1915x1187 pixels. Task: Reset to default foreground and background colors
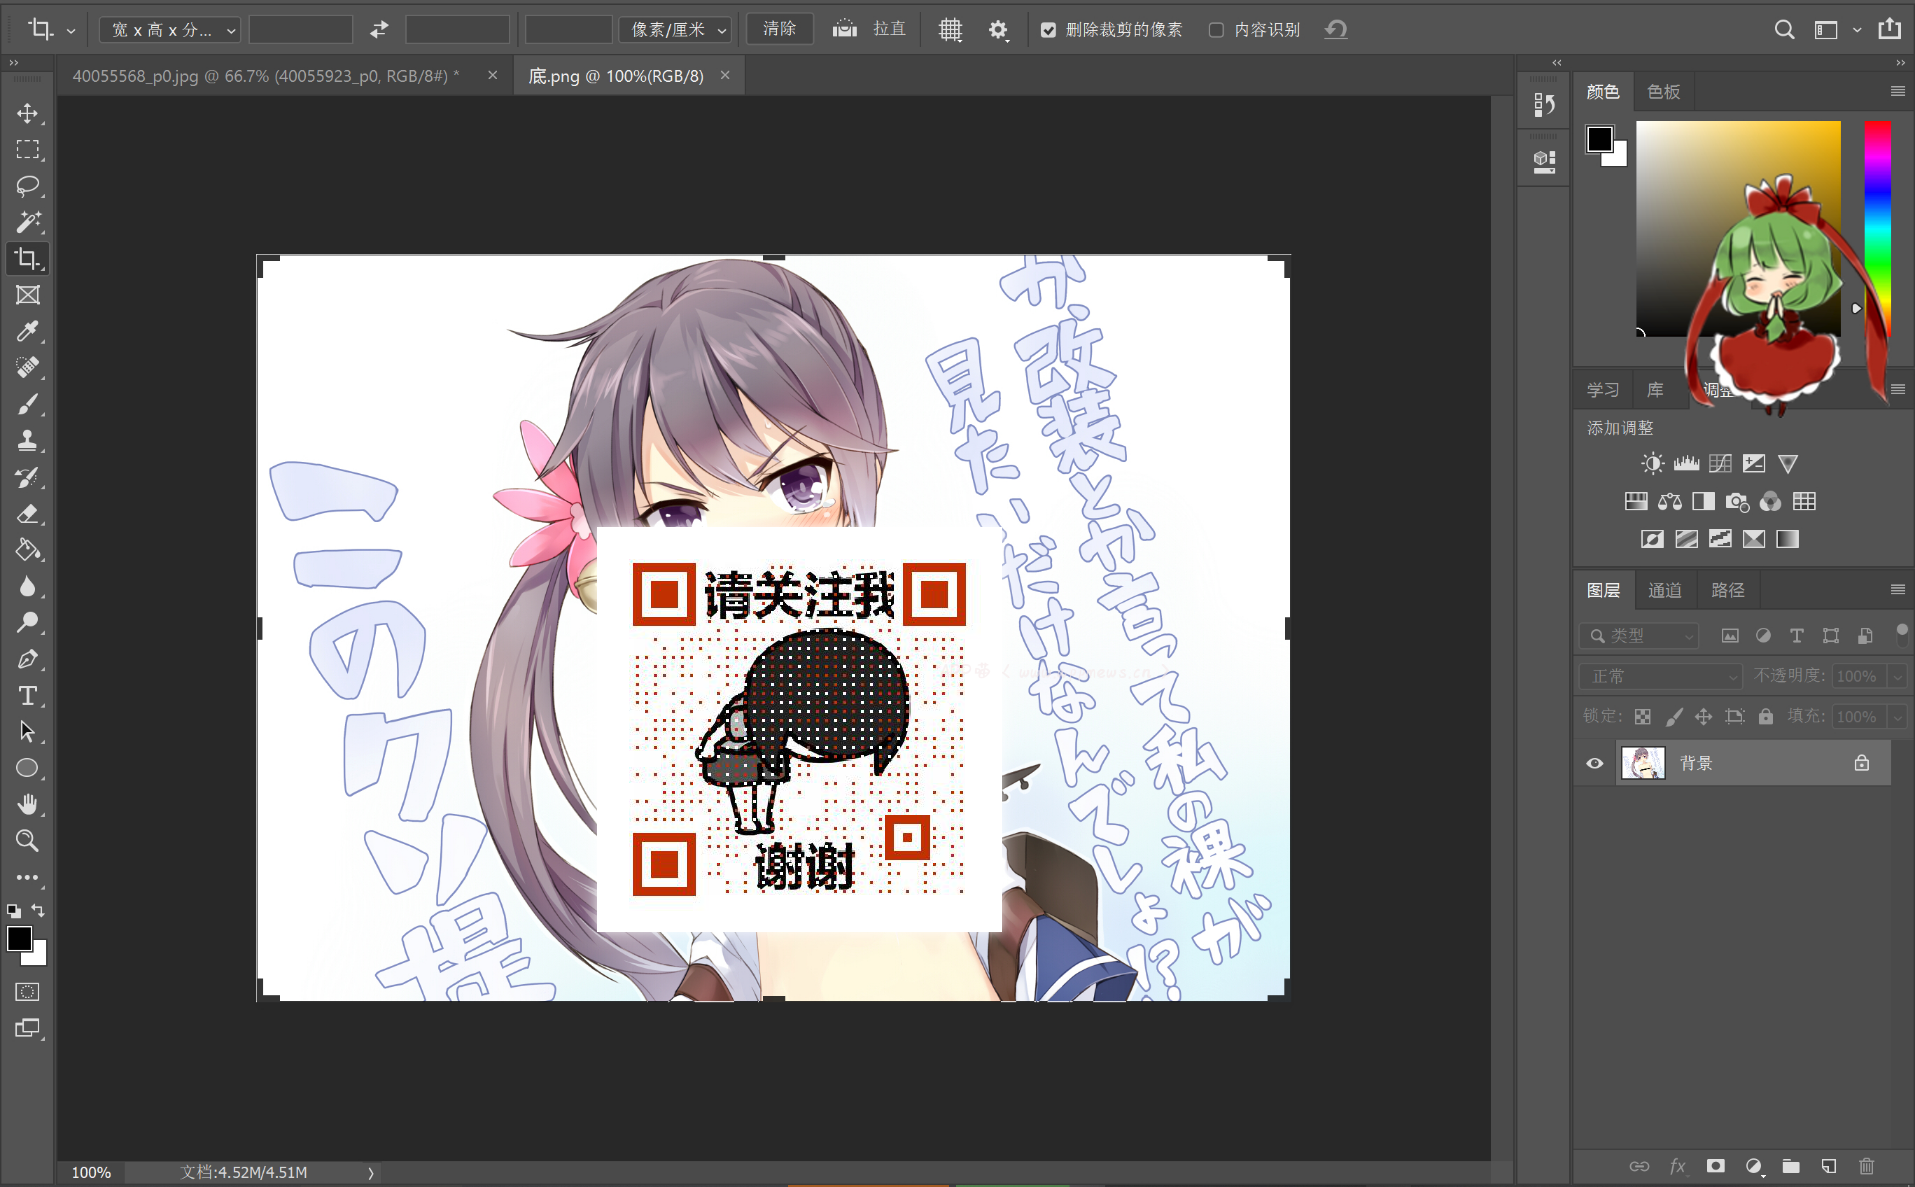tap(14, 911)
